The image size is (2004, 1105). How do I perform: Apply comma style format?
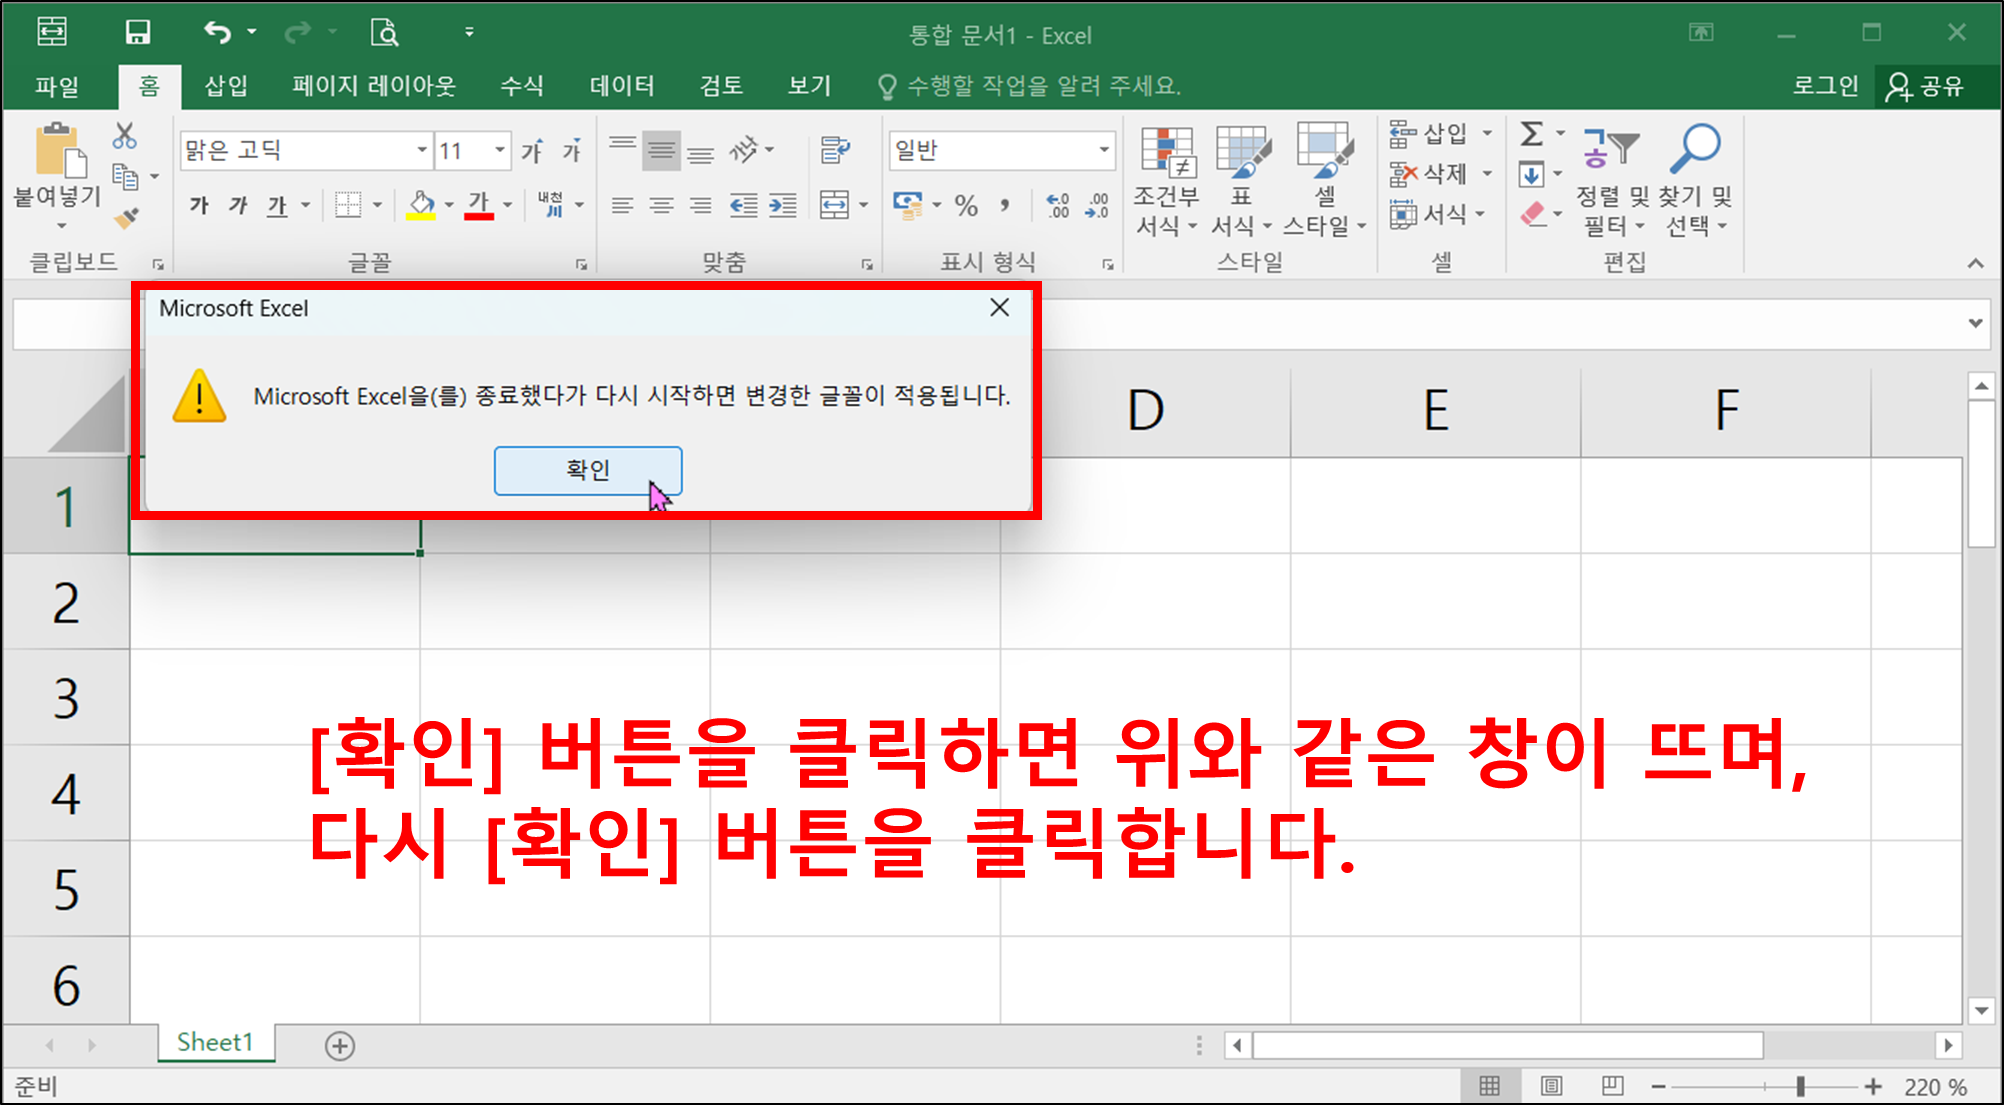pyautogui.click(x=1004, y=205)
